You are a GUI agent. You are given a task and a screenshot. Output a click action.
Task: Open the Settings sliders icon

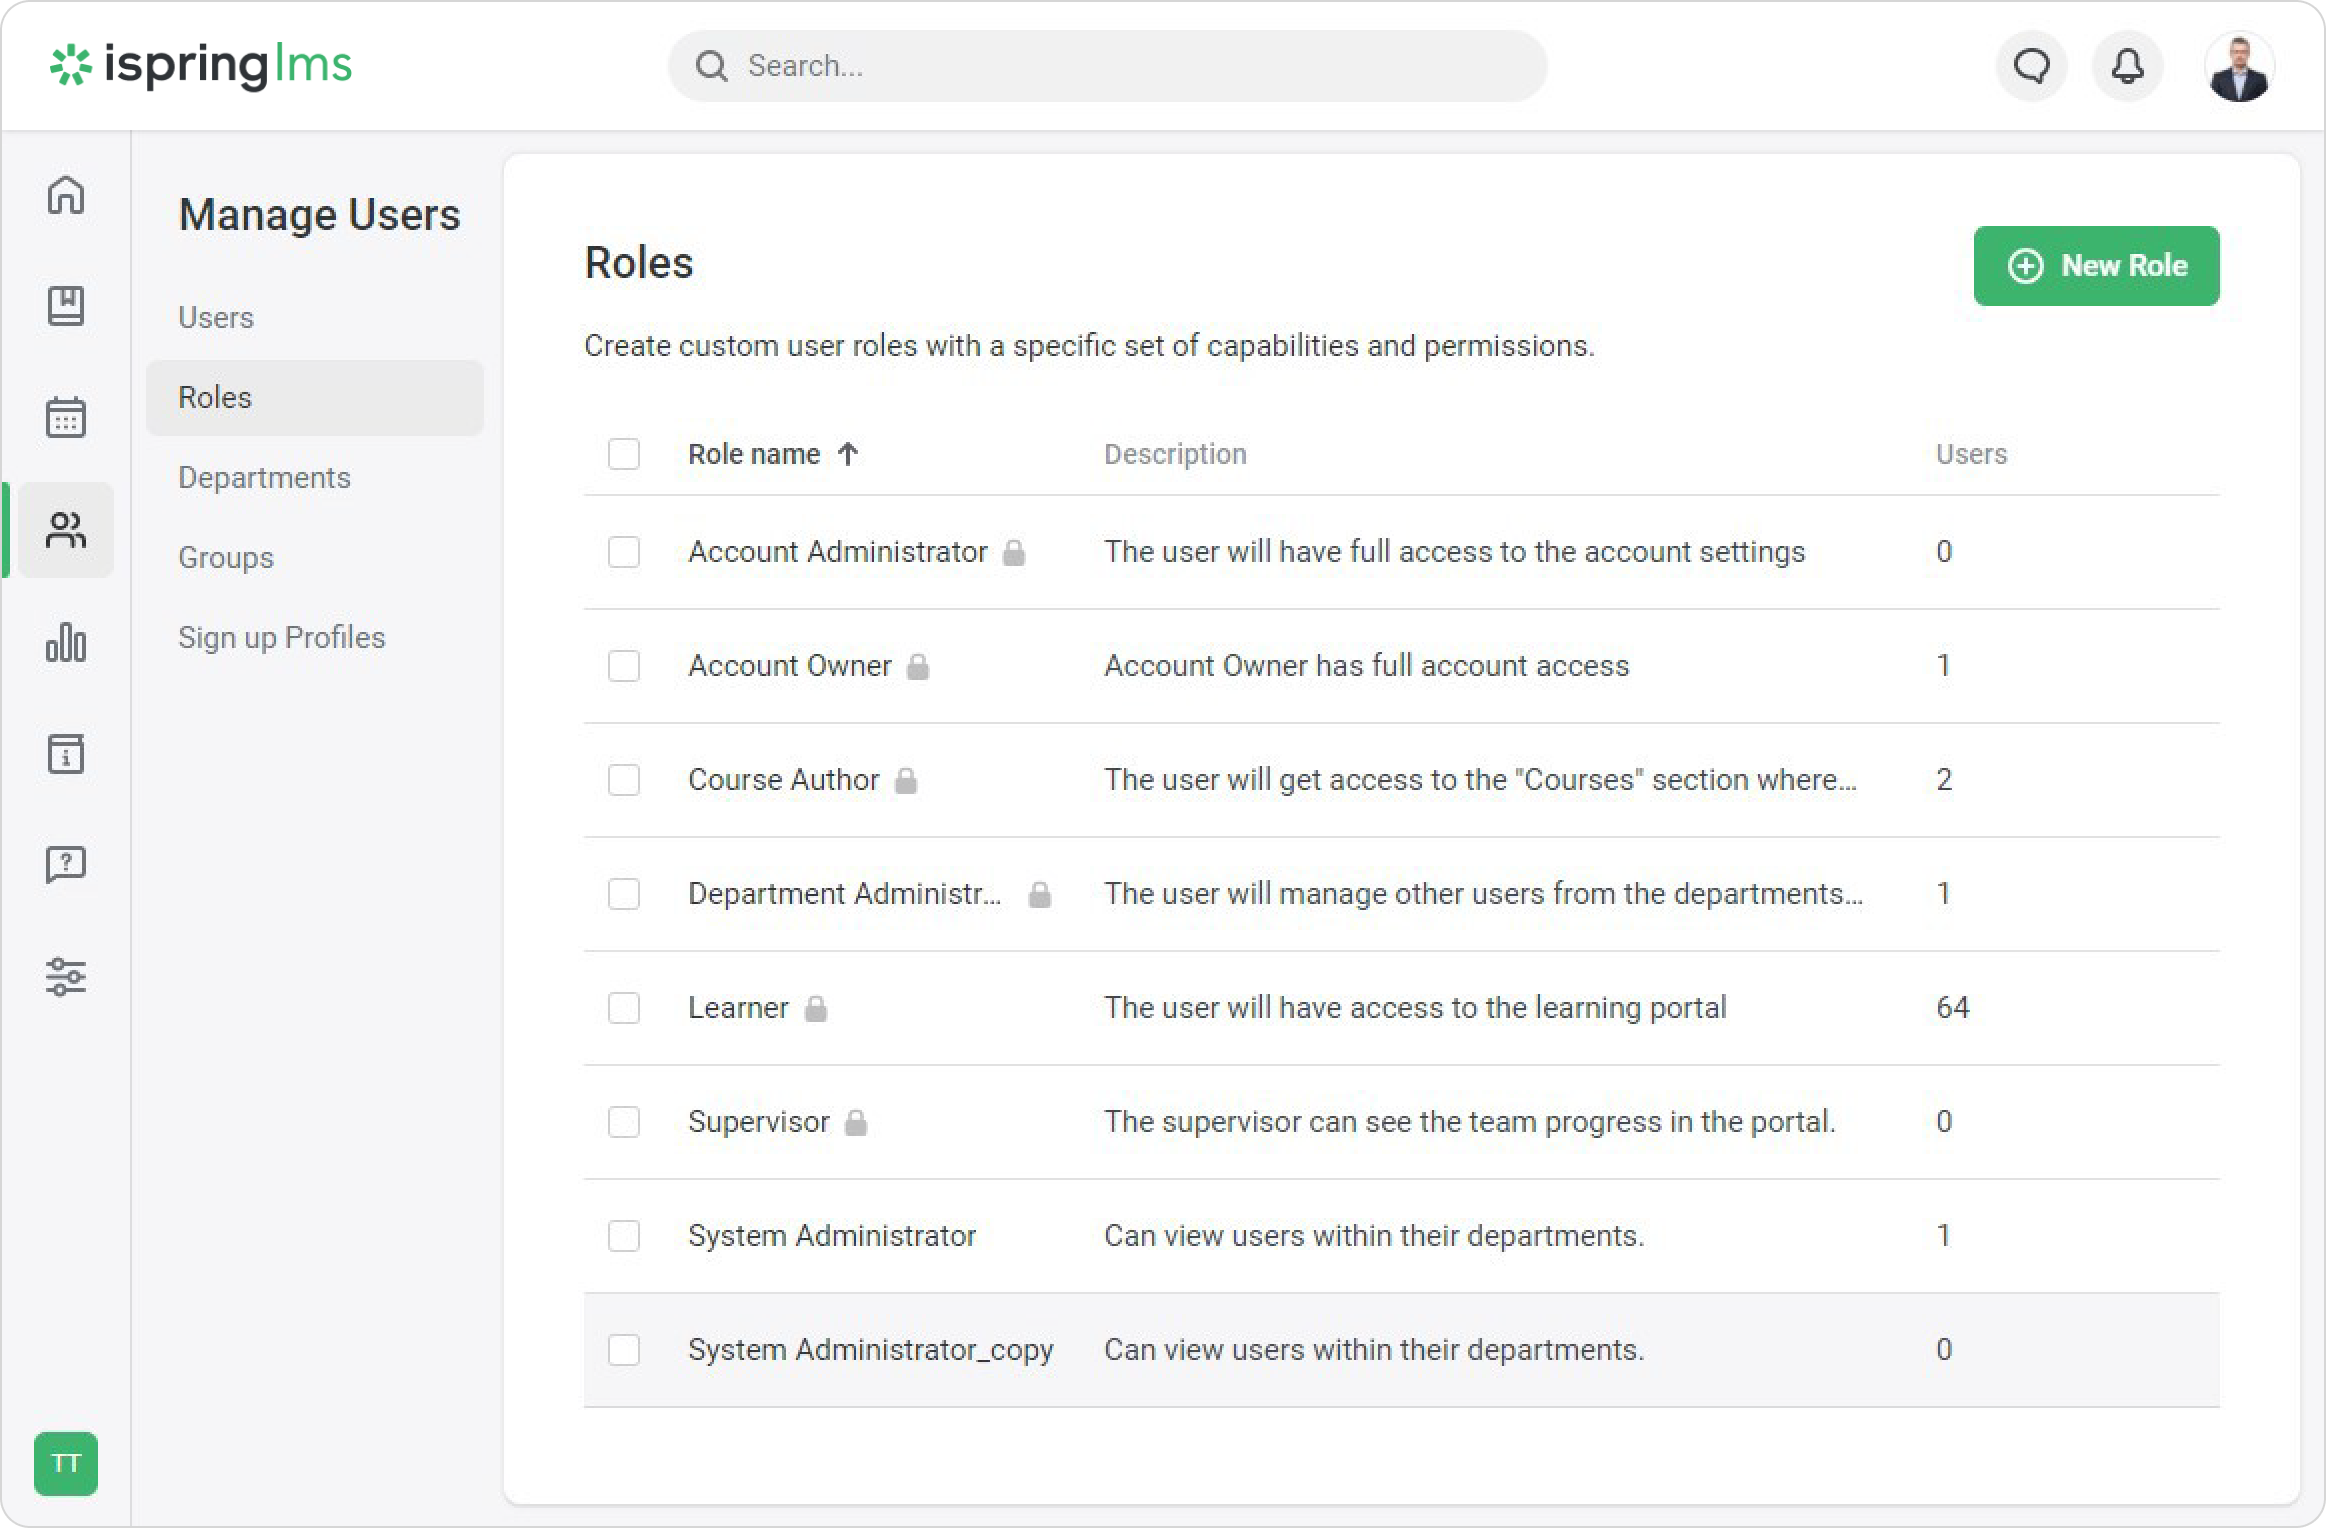pyautogui.click(x=66, y=976)
